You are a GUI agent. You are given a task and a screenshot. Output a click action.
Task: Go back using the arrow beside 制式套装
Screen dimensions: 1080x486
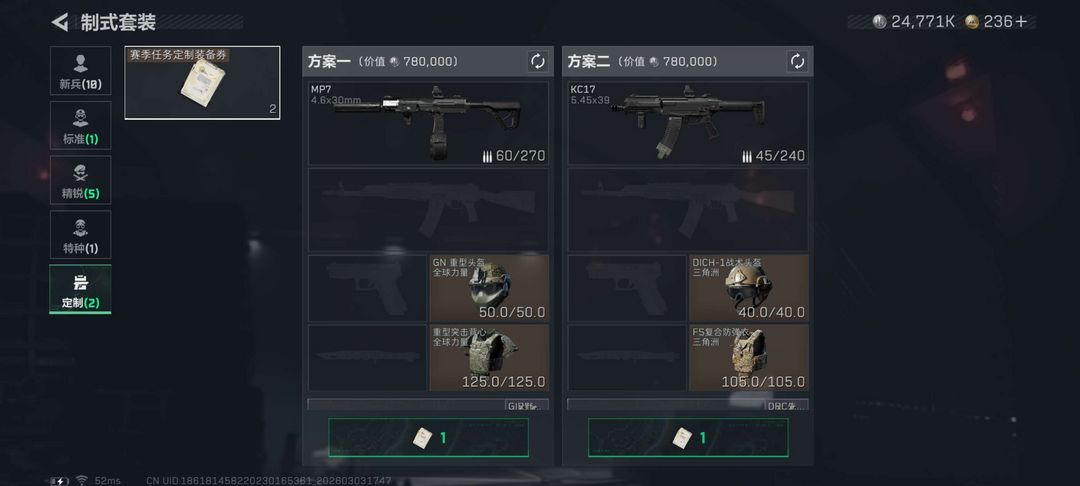[x=60, y=22]
